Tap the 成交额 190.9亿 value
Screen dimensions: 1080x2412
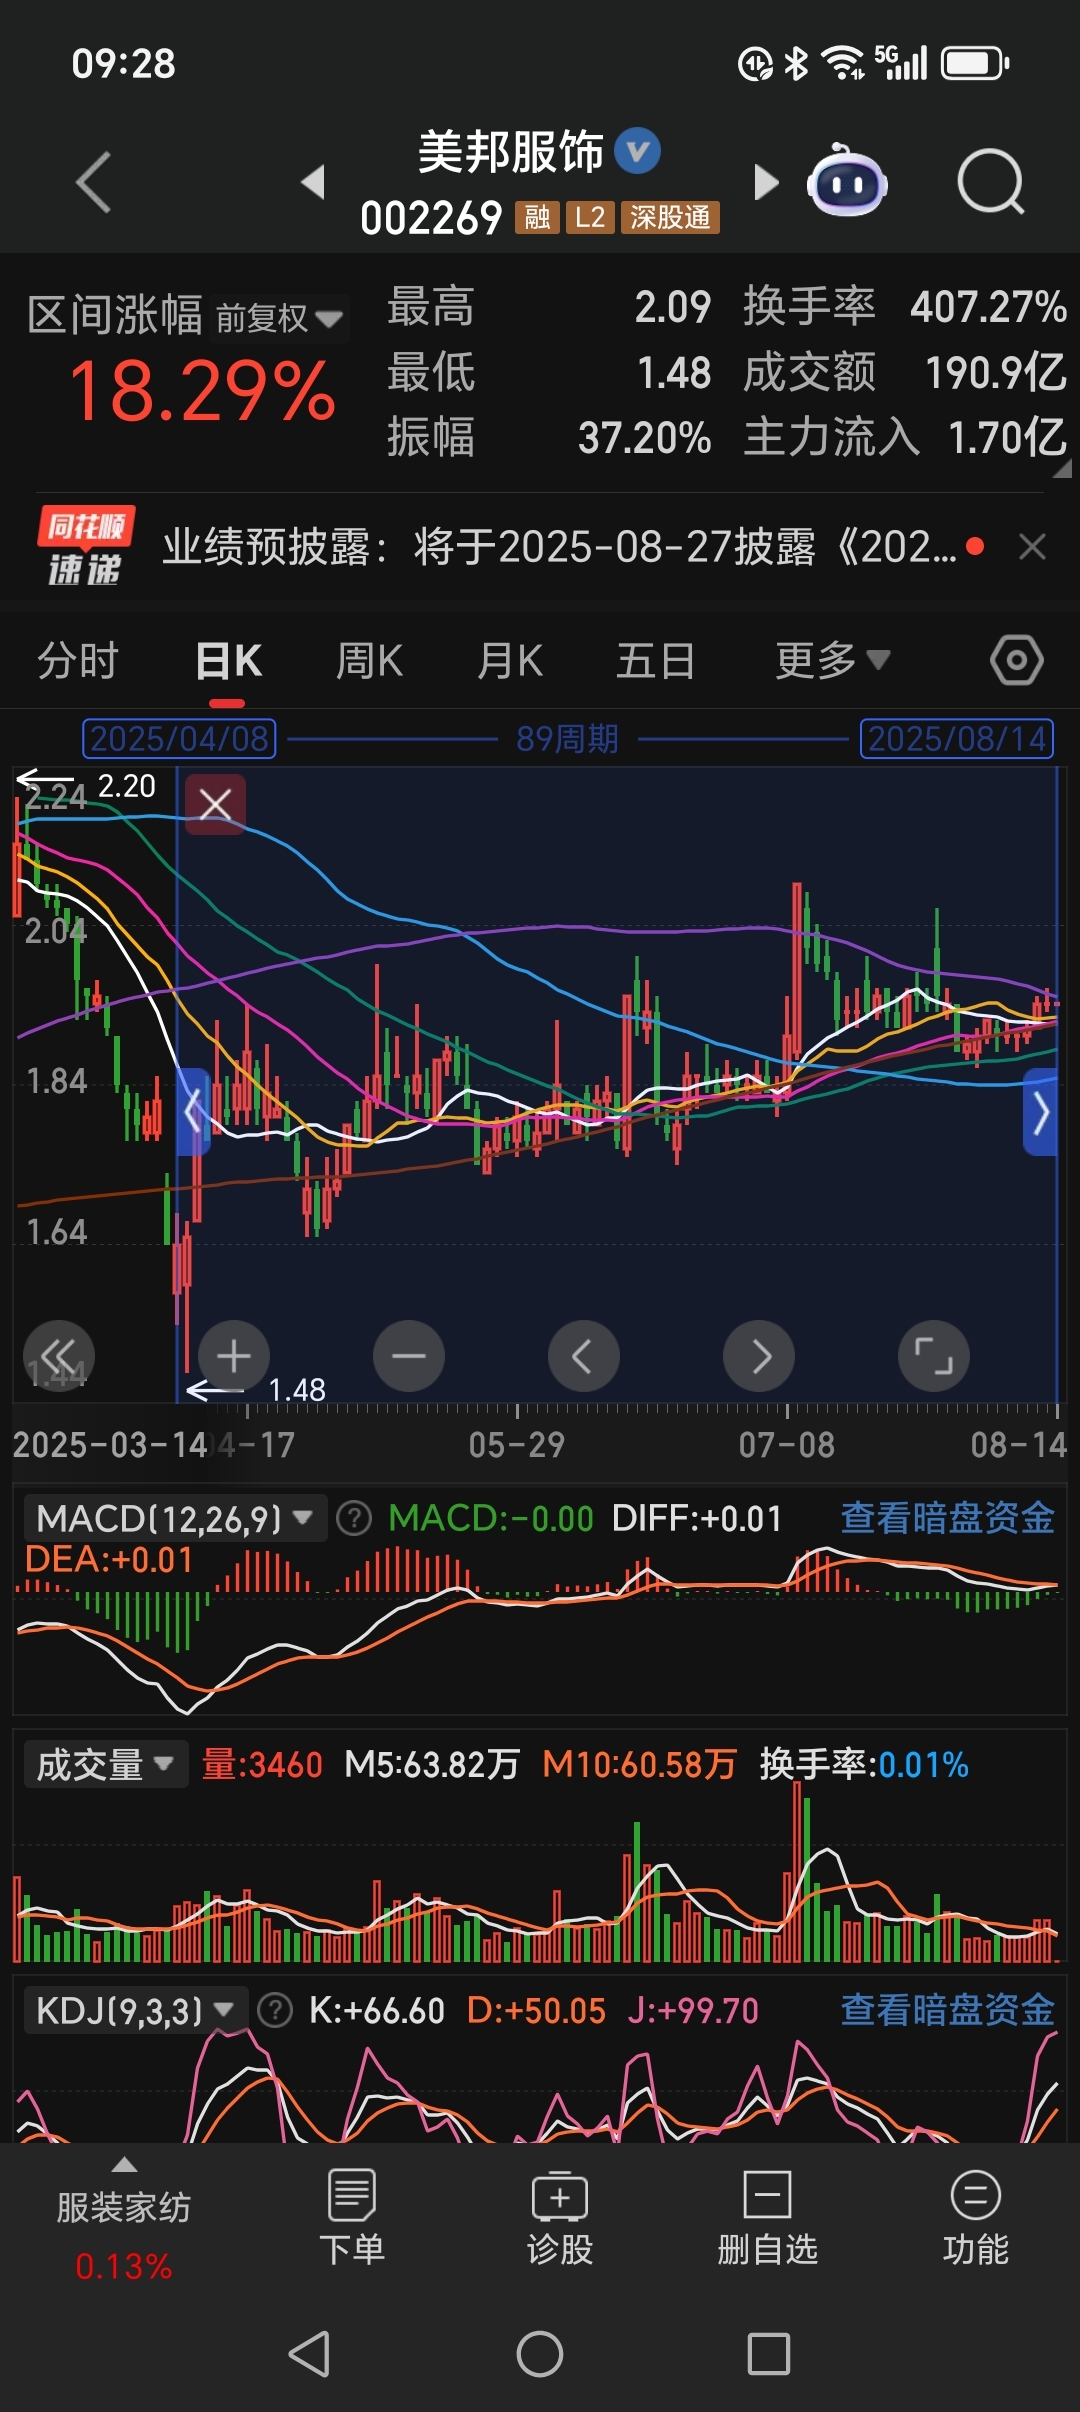tap(995, 373)
